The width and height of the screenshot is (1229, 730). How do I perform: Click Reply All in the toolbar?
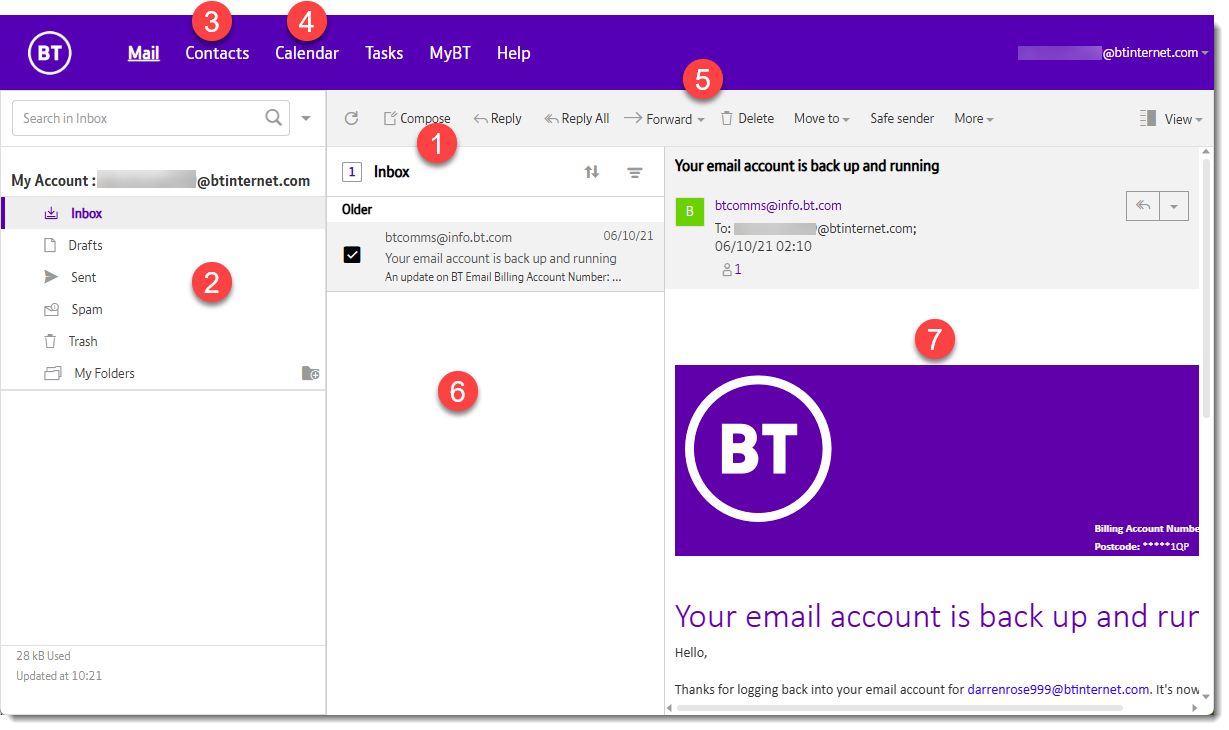pyautogui.click(x=576, y=118)
